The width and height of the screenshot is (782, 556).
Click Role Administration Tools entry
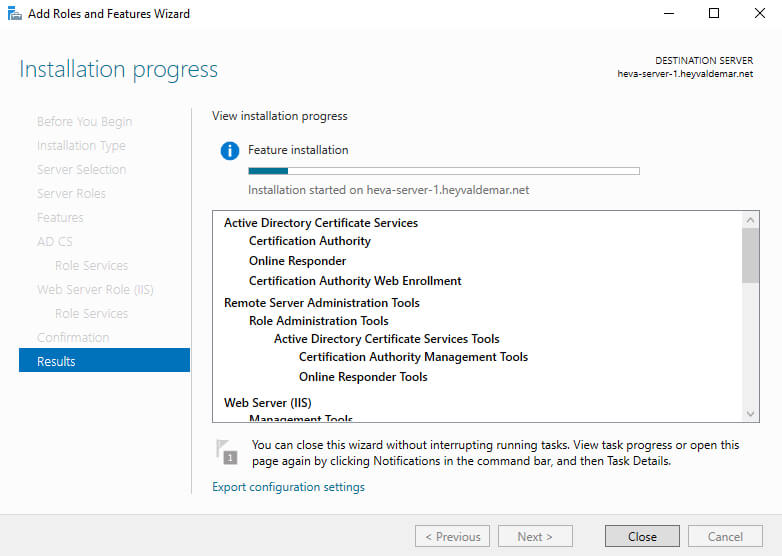click(x=319, y=321)
